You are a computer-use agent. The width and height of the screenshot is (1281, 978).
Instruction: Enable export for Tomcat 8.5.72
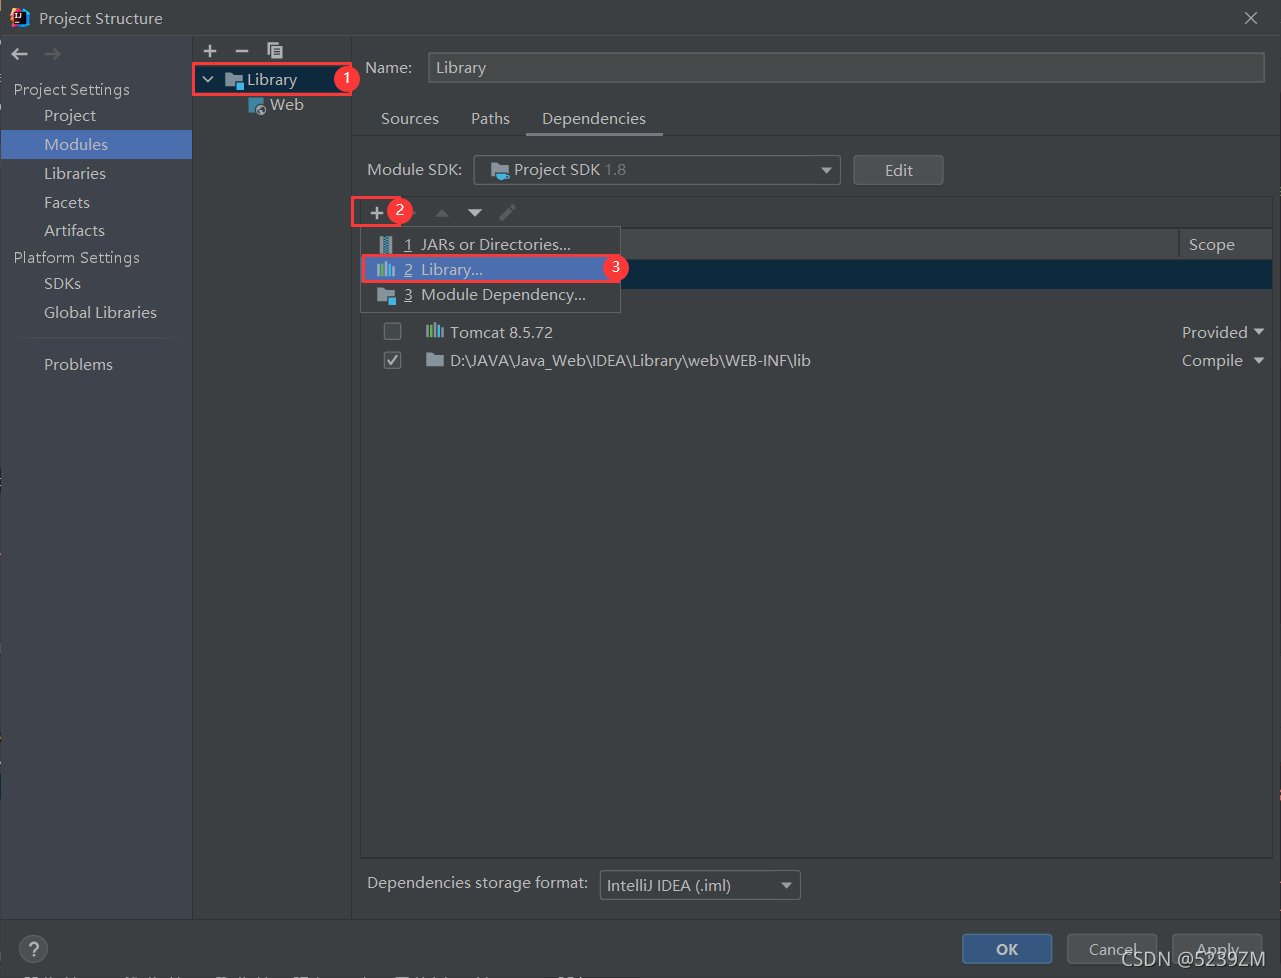click(x=392, y=331)
